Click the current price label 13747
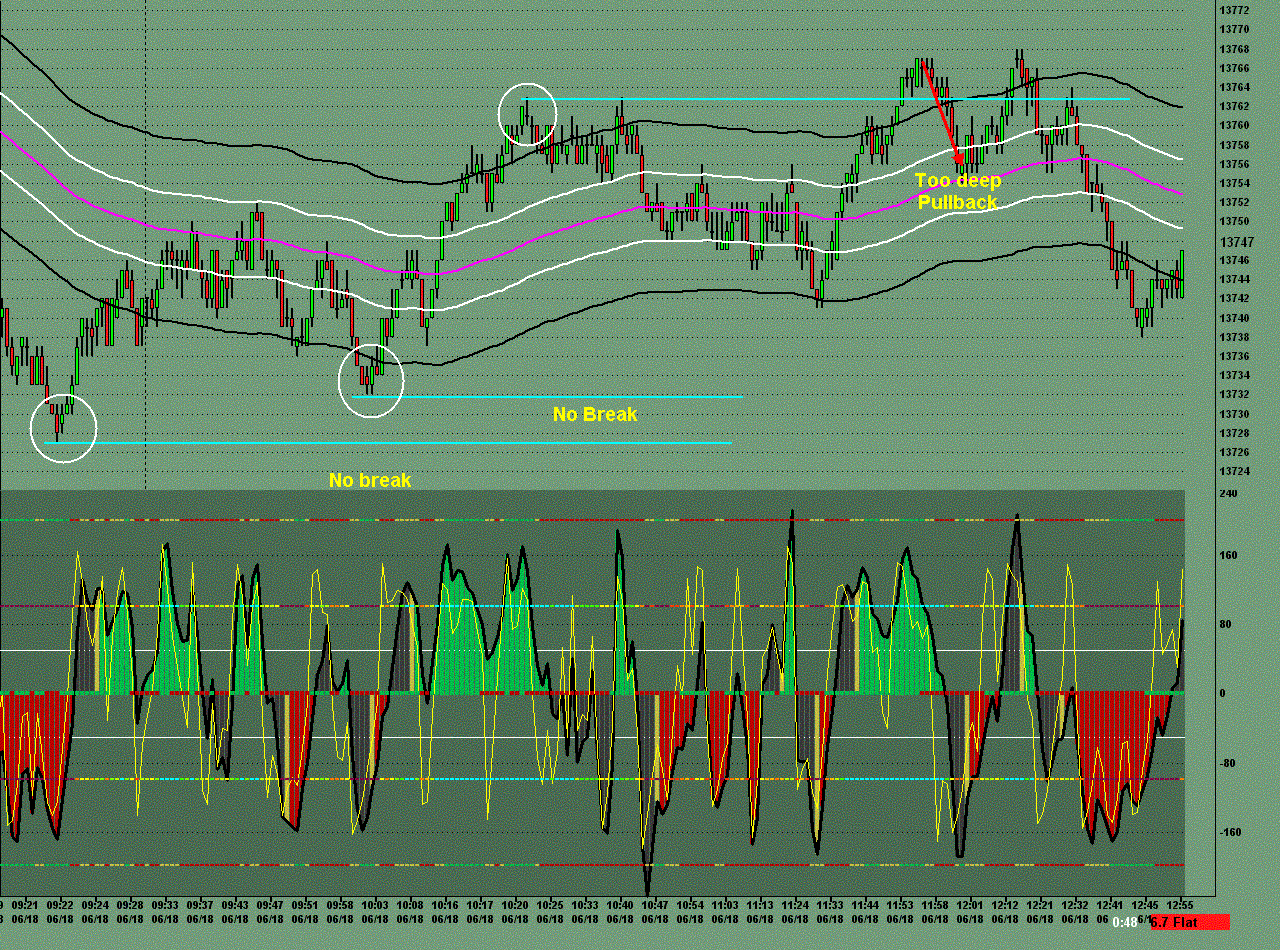Viewport: 1280px width, 950px height. click(1236, 242)
